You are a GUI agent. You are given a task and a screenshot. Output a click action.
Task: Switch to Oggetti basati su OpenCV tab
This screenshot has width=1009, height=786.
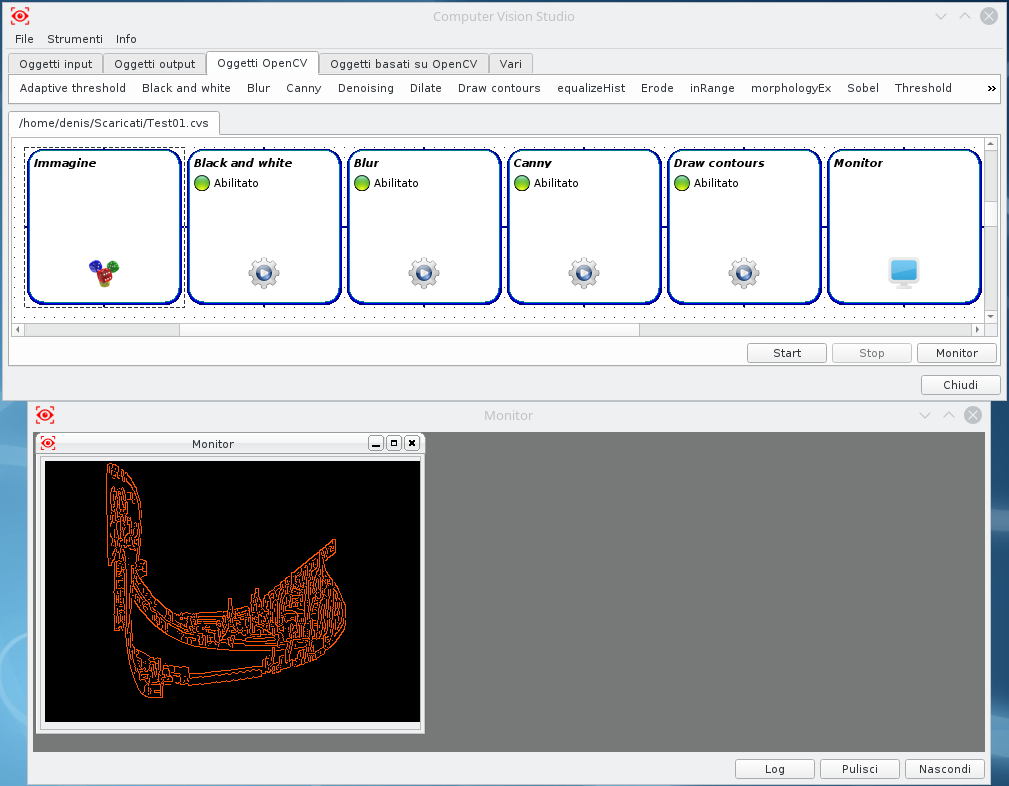pos(403,64)
